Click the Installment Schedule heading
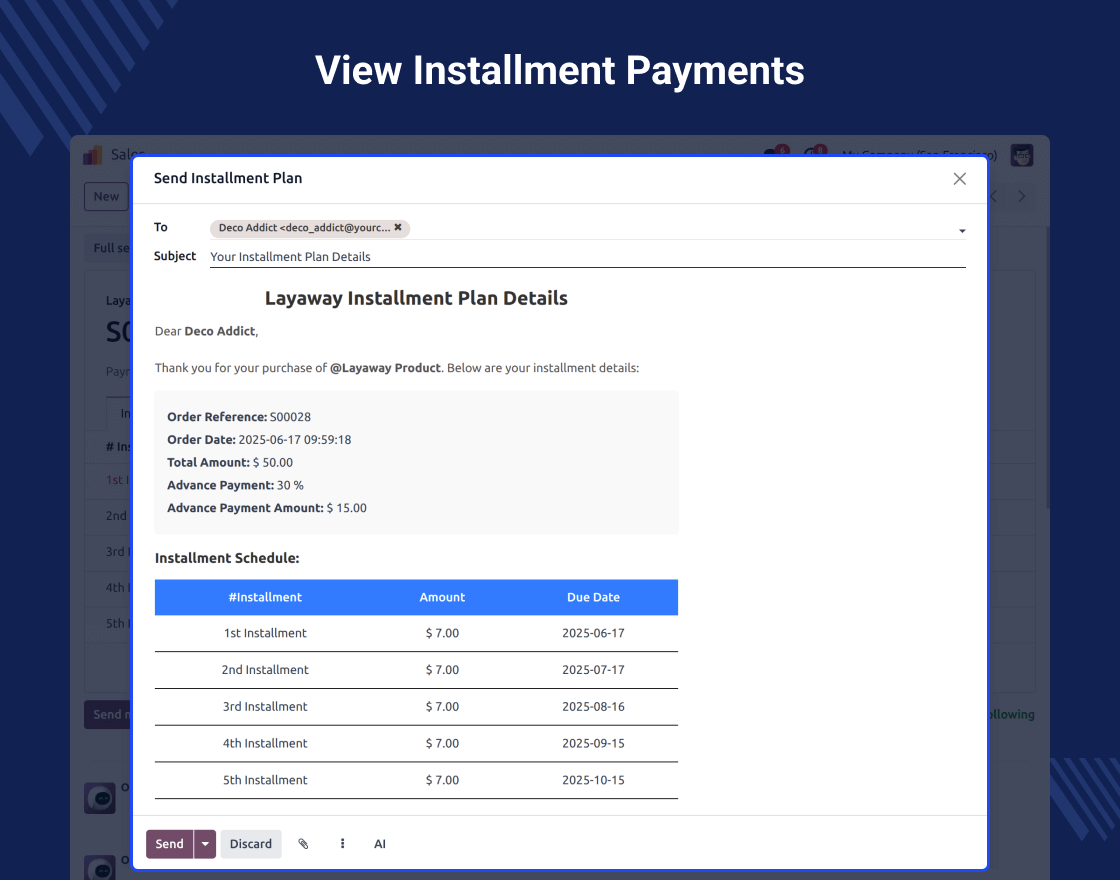The height and width of the screenshot is (880, 1120). [x=227, y=558]
